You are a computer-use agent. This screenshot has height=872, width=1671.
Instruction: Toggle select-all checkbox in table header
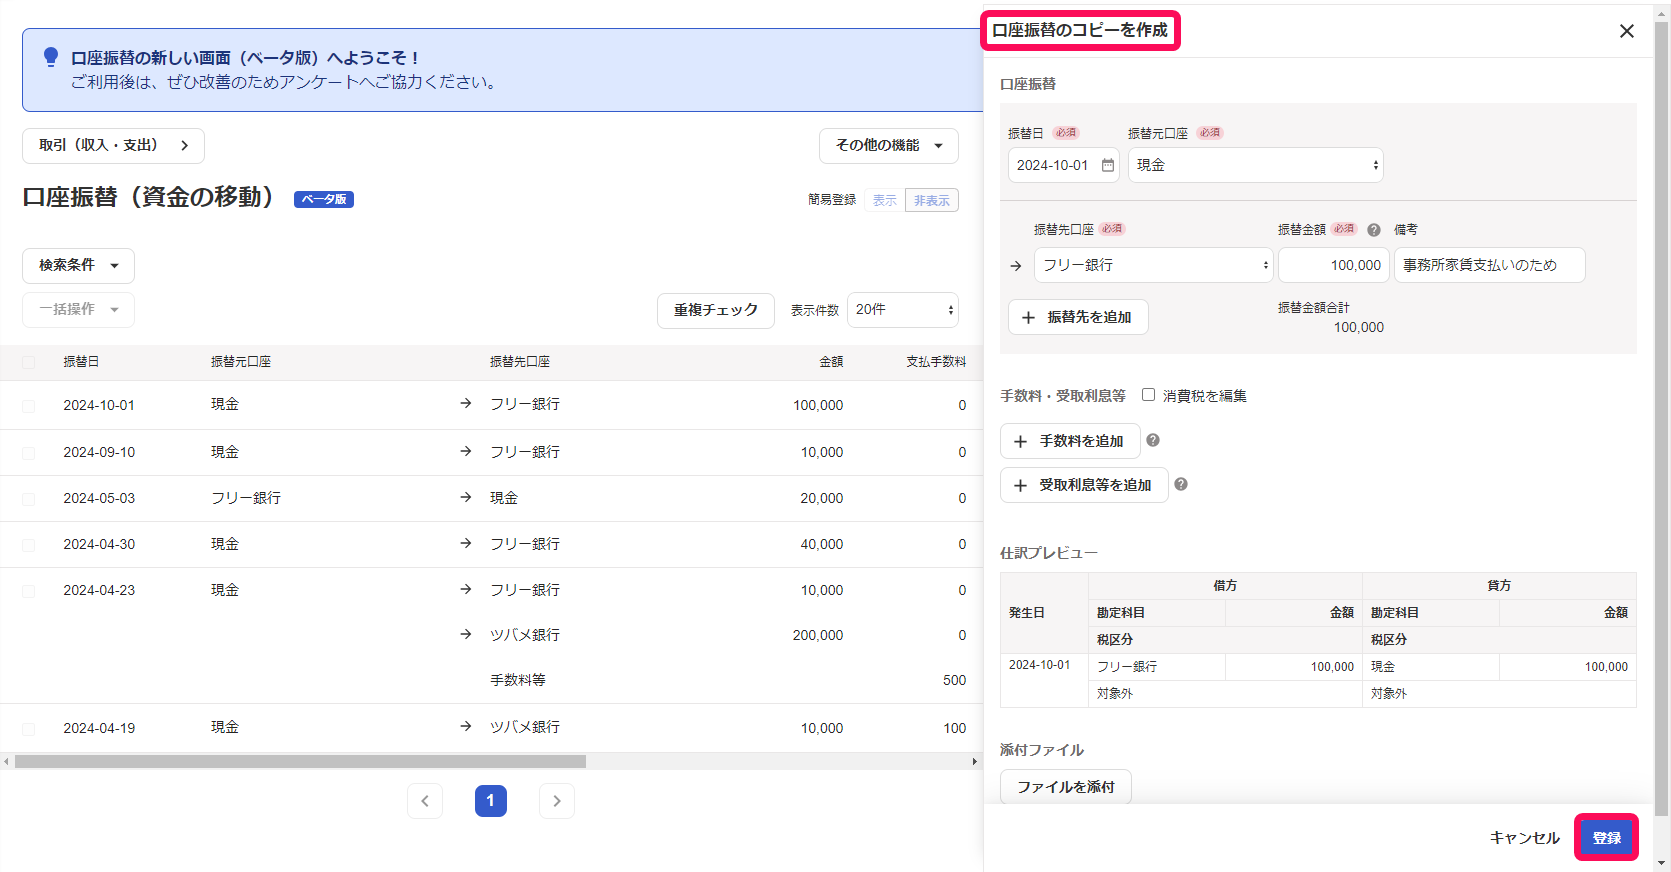tap(28, 362)
